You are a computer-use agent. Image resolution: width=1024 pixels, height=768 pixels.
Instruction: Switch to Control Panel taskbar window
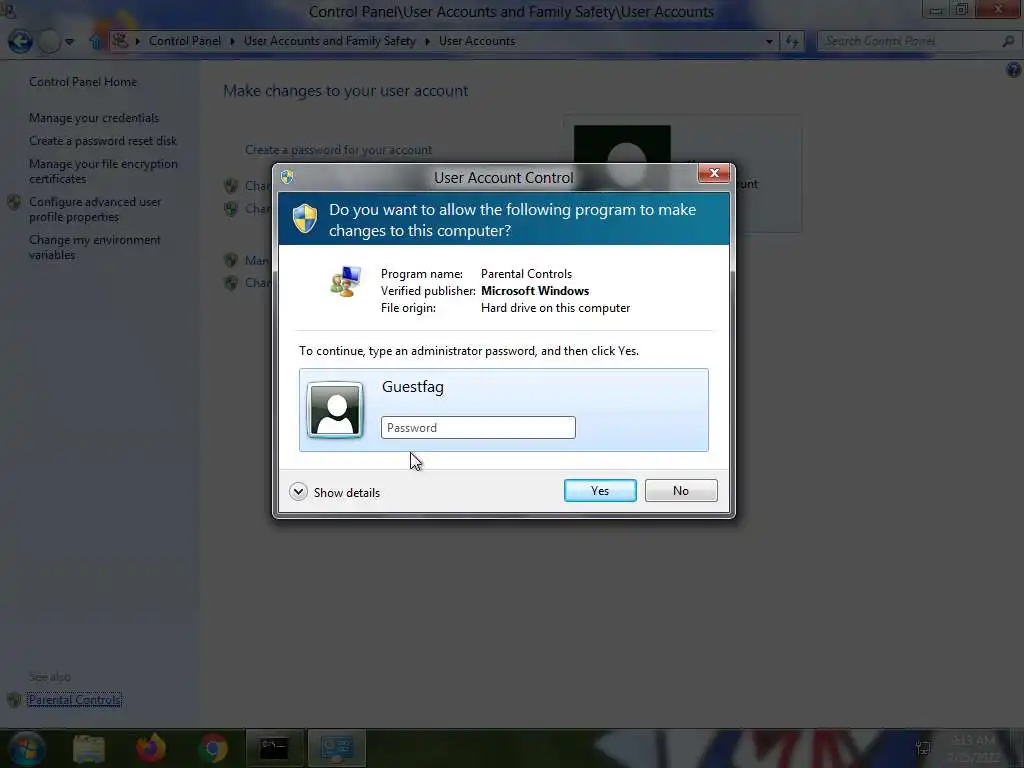tap(336, 748)
